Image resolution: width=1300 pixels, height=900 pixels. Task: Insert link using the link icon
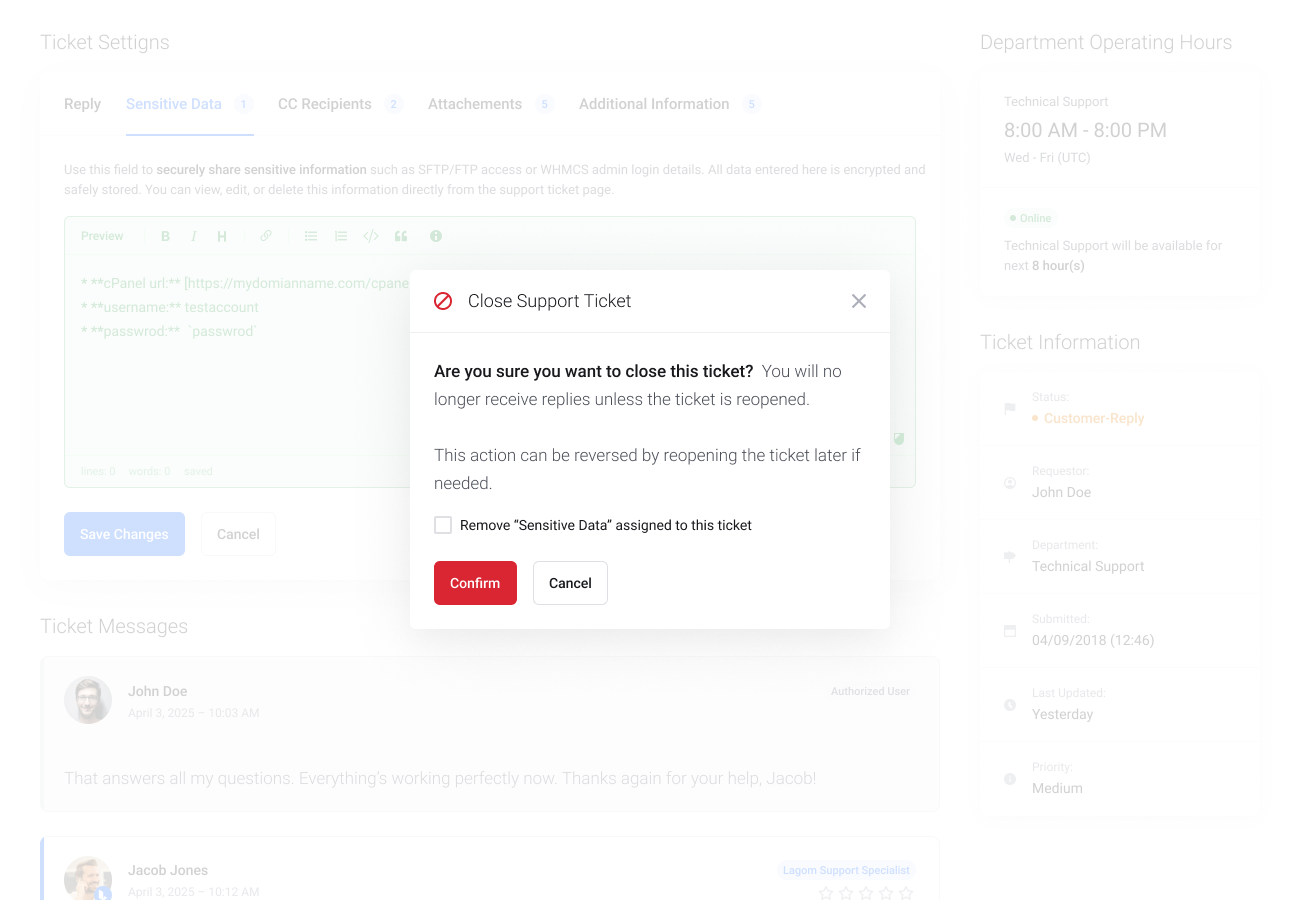[266, 237]
